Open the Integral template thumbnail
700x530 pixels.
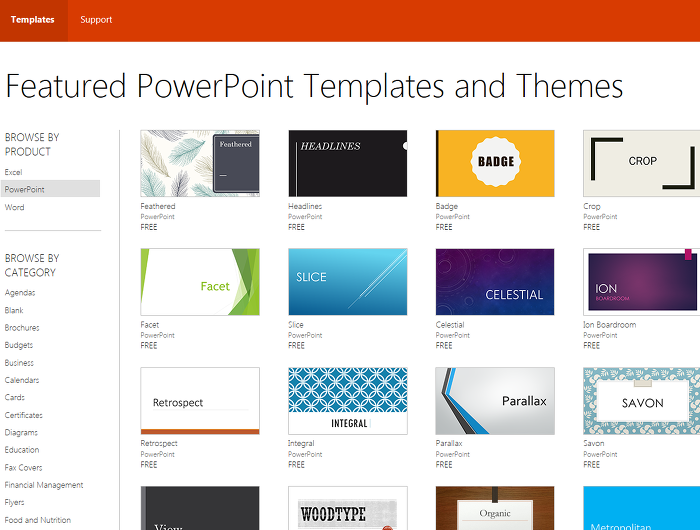click(x=348, y=401)
